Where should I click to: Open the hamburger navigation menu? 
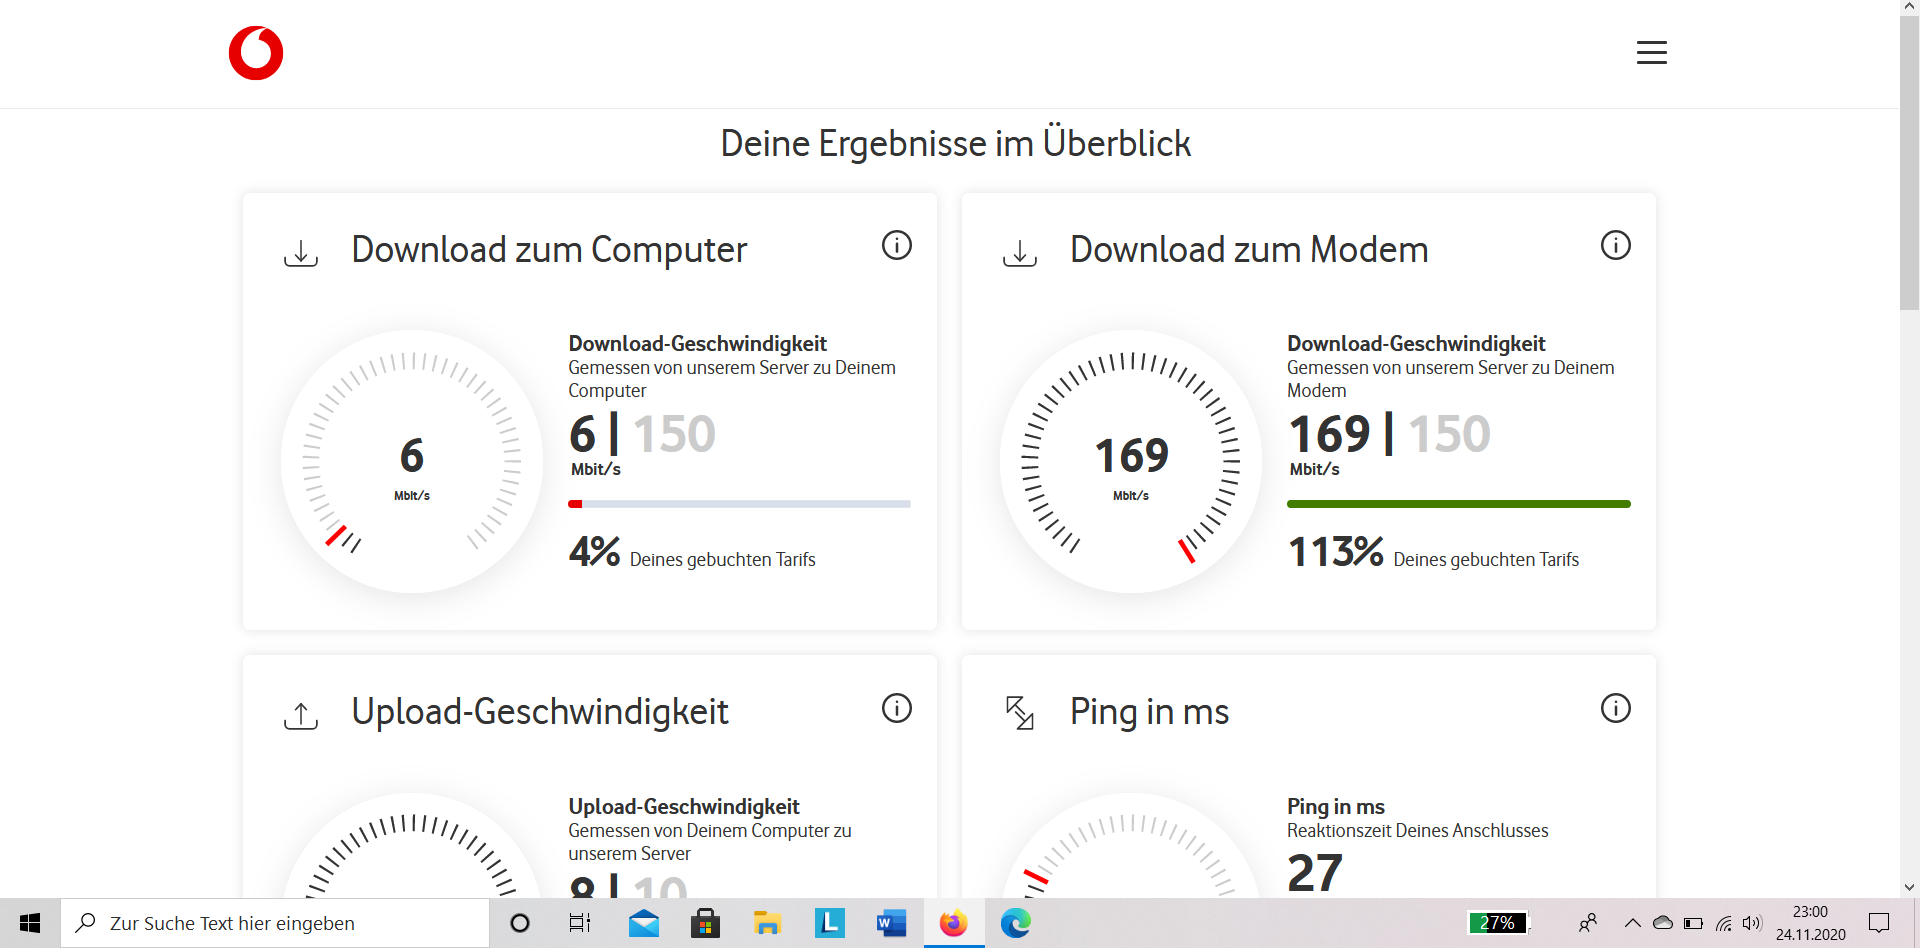click(x=1651, y=52)
